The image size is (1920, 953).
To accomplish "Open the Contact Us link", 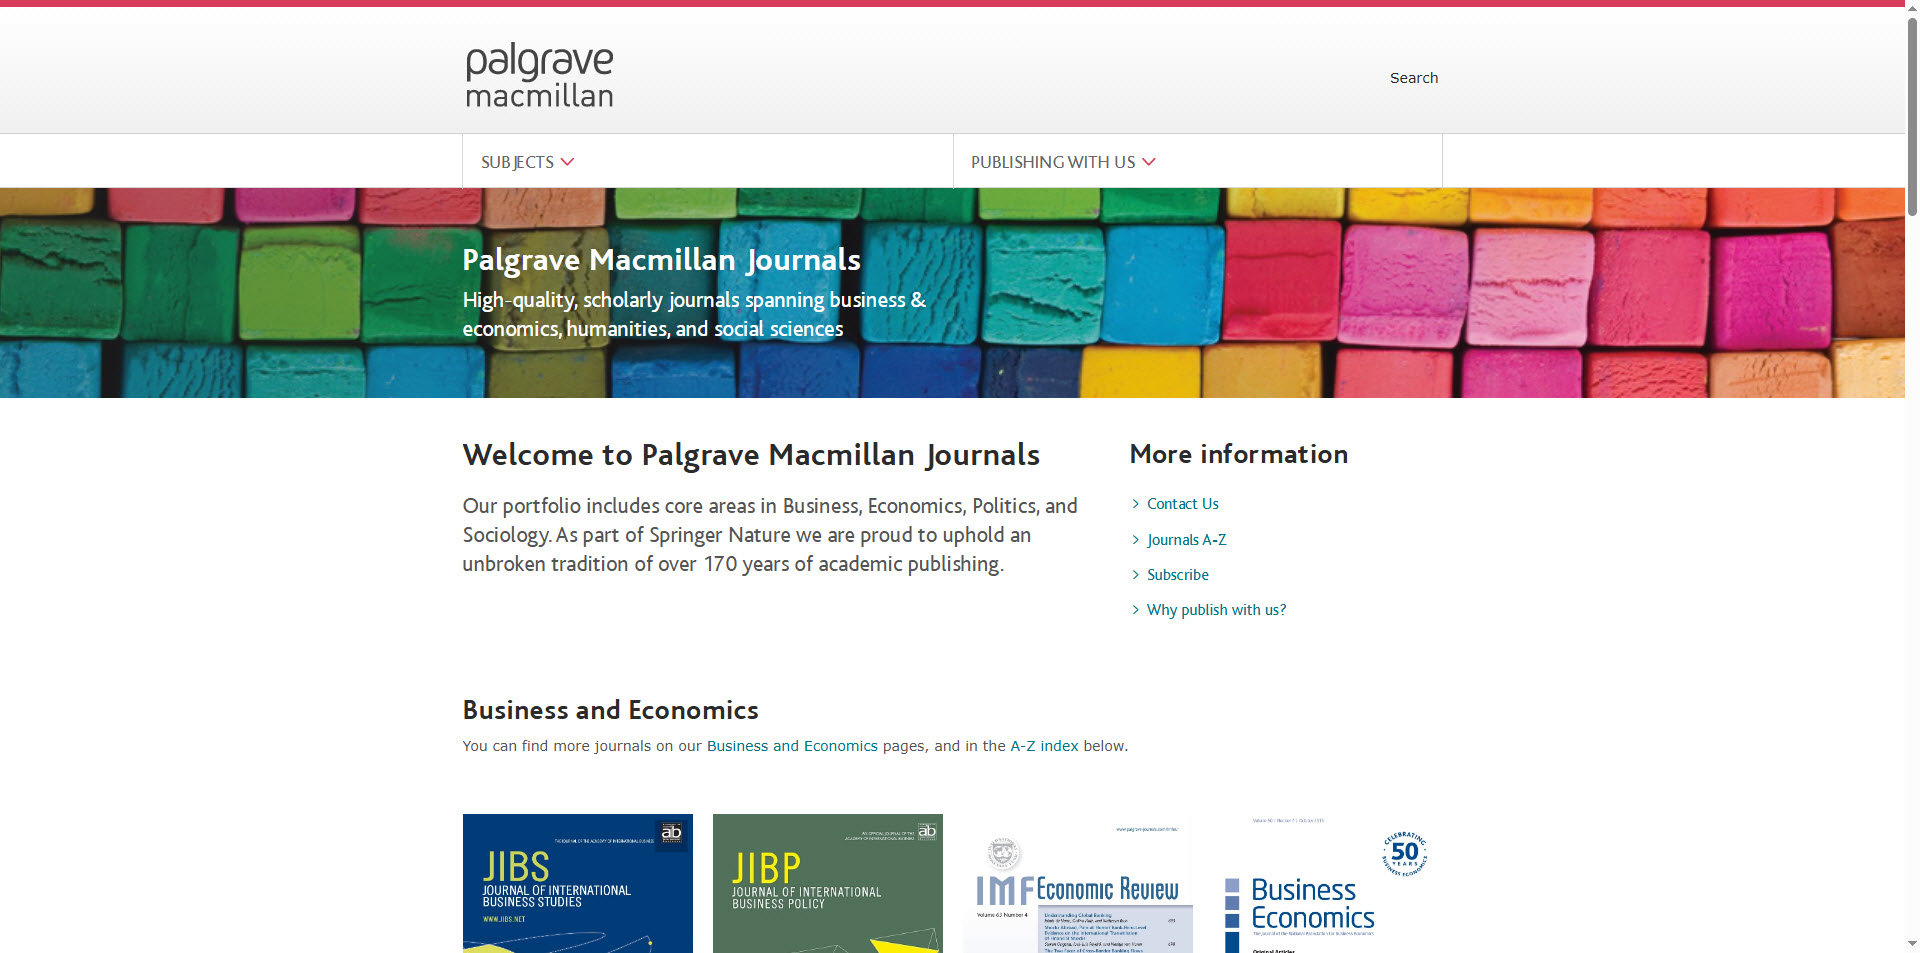I will [x=1182, y=504].
